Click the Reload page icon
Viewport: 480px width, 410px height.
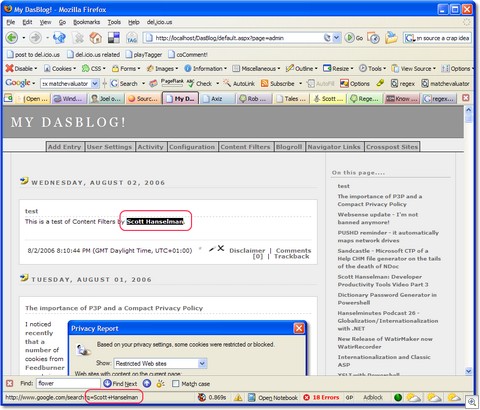tap(60, 38)
